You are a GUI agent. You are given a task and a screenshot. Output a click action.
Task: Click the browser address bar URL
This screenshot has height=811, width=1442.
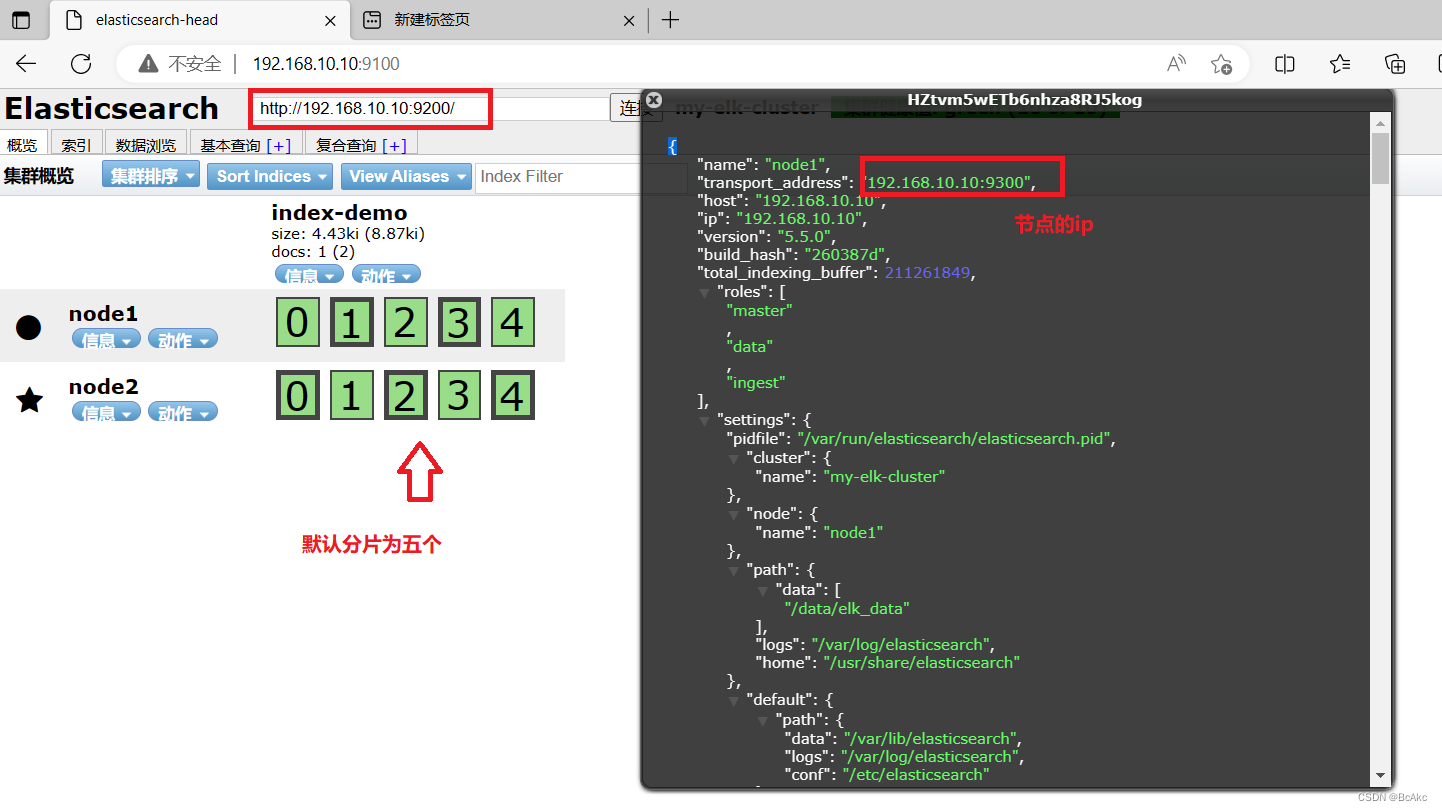click(326, 64)
